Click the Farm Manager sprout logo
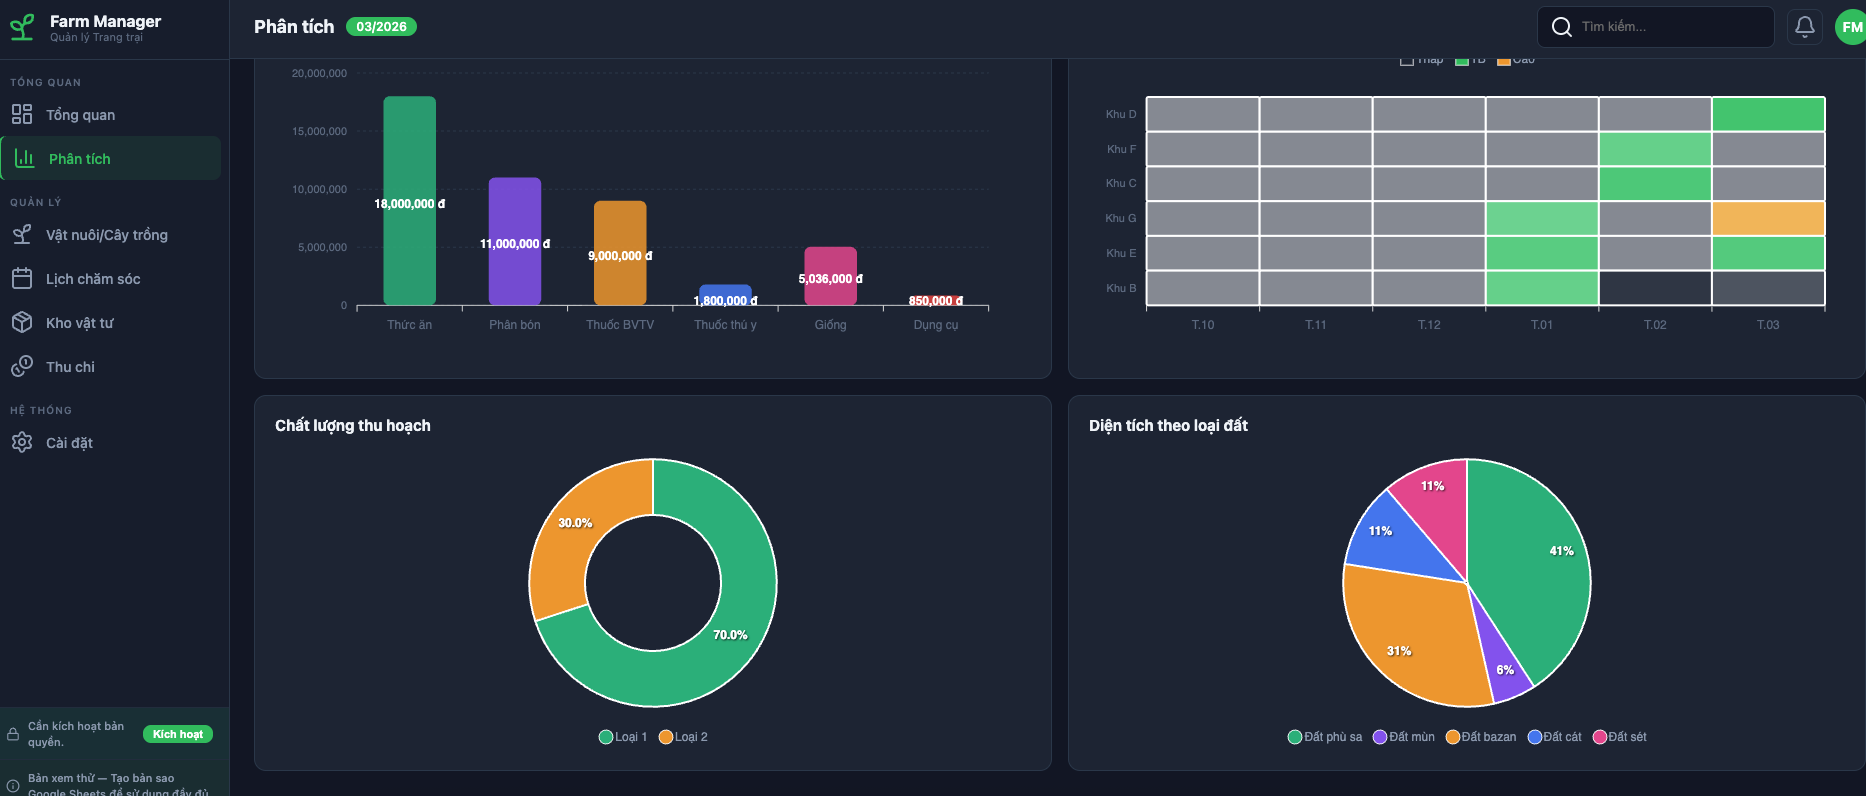This screenshot has width=1866, height=796. (22, 27)
